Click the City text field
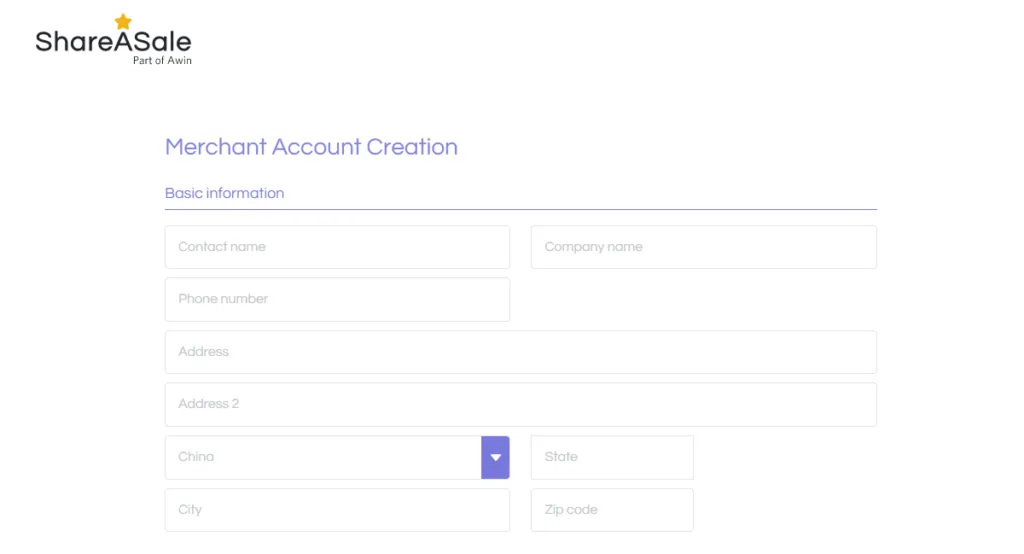 (337, 510)
